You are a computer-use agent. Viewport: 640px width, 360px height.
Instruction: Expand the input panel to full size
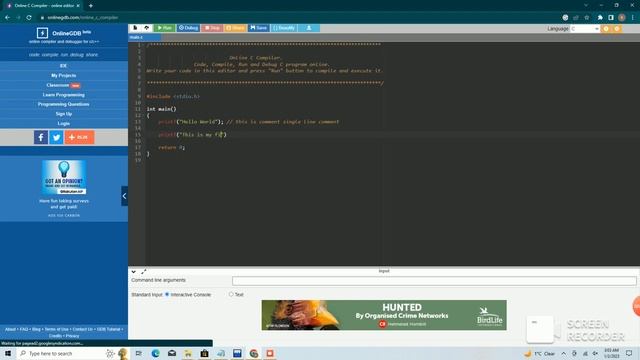coord(144,271)
